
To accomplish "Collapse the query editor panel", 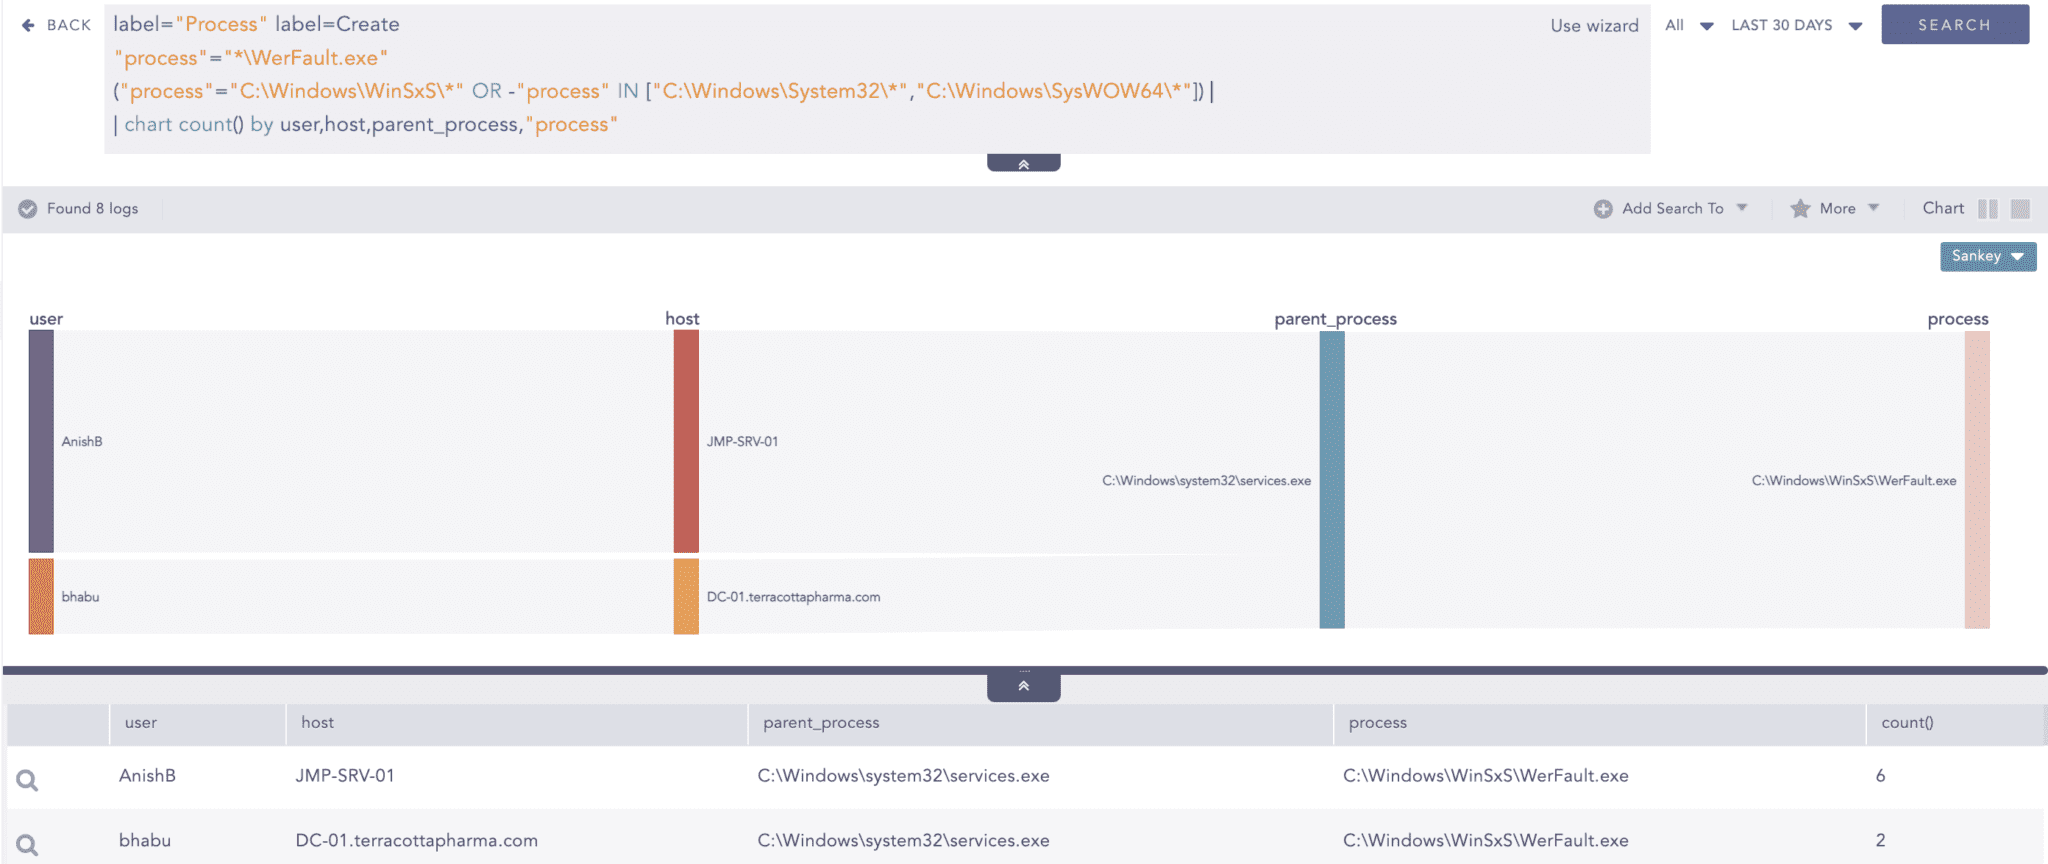I will (1023, 164).
